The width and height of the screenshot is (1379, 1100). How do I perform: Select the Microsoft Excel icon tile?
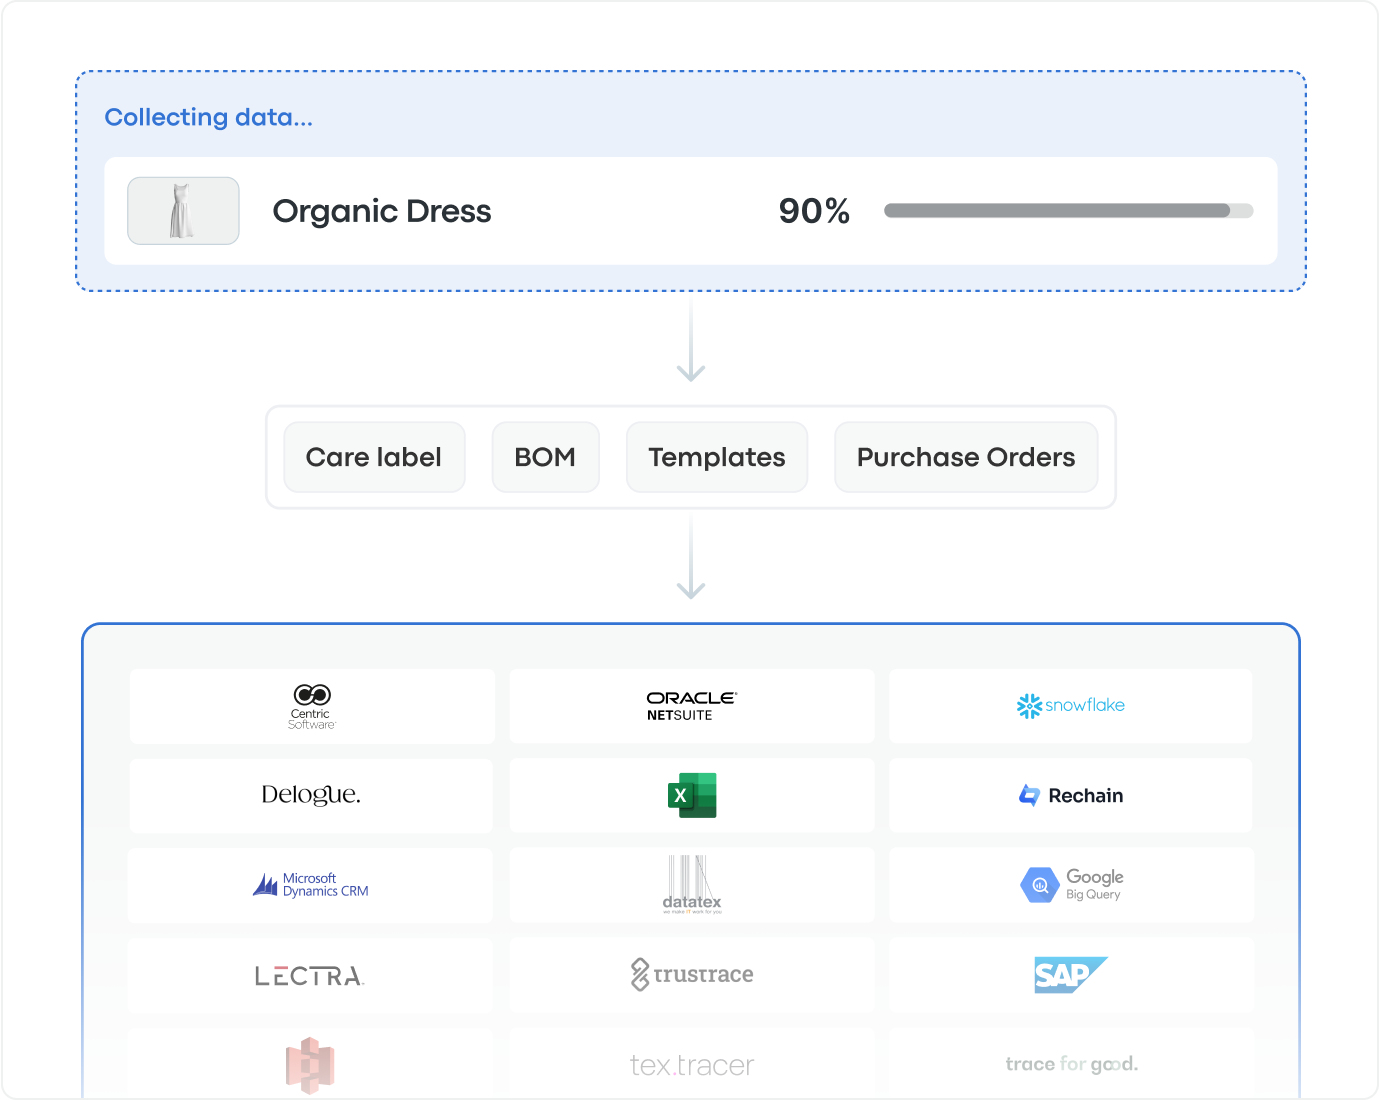692,796
